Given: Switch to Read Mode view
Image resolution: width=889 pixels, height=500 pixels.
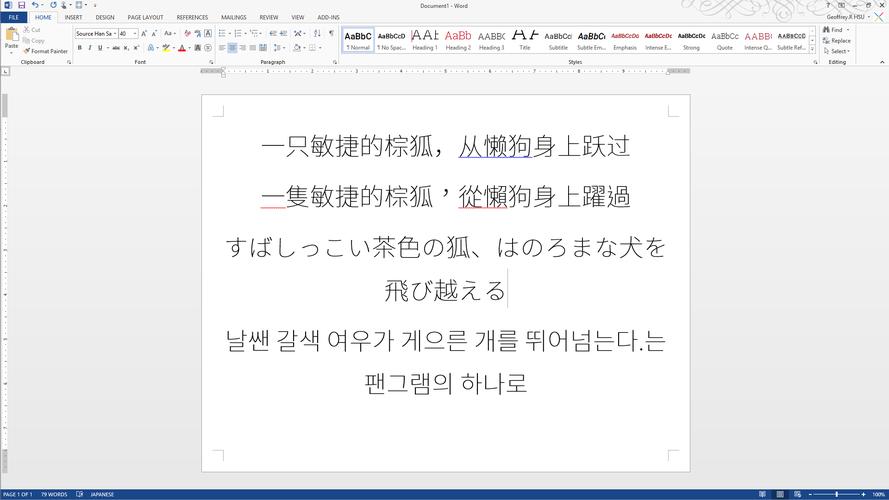Looking at the screenshot, I should coord(762,494).
